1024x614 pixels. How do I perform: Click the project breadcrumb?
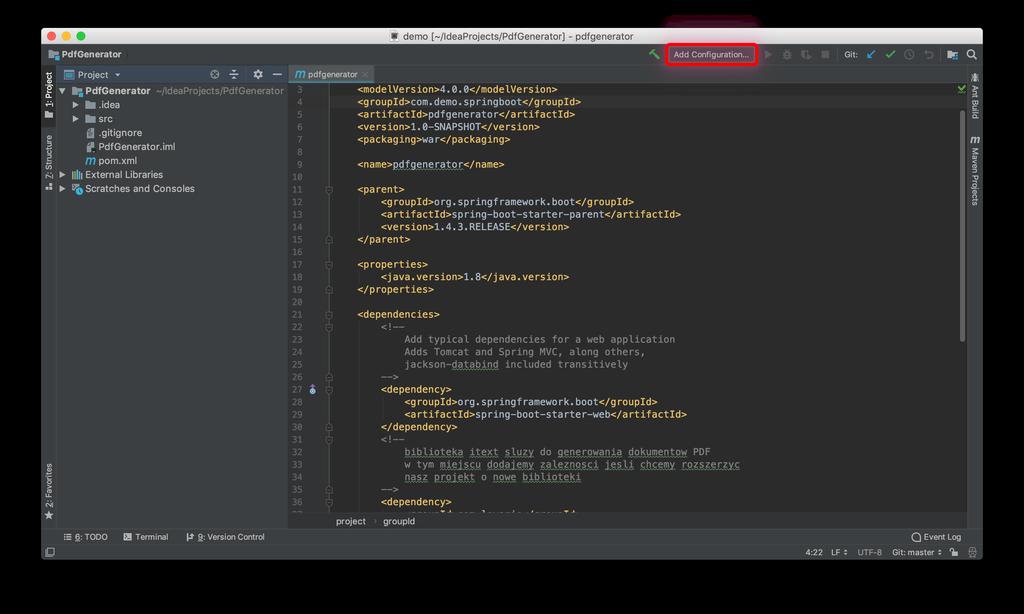(351, 521)
